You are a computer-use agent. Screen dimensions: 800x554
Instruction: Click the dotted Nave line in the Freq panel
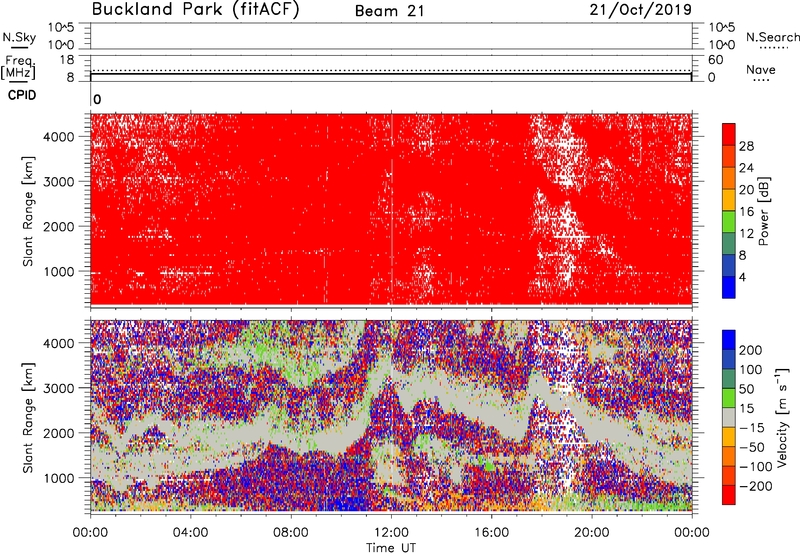(391, 70)
